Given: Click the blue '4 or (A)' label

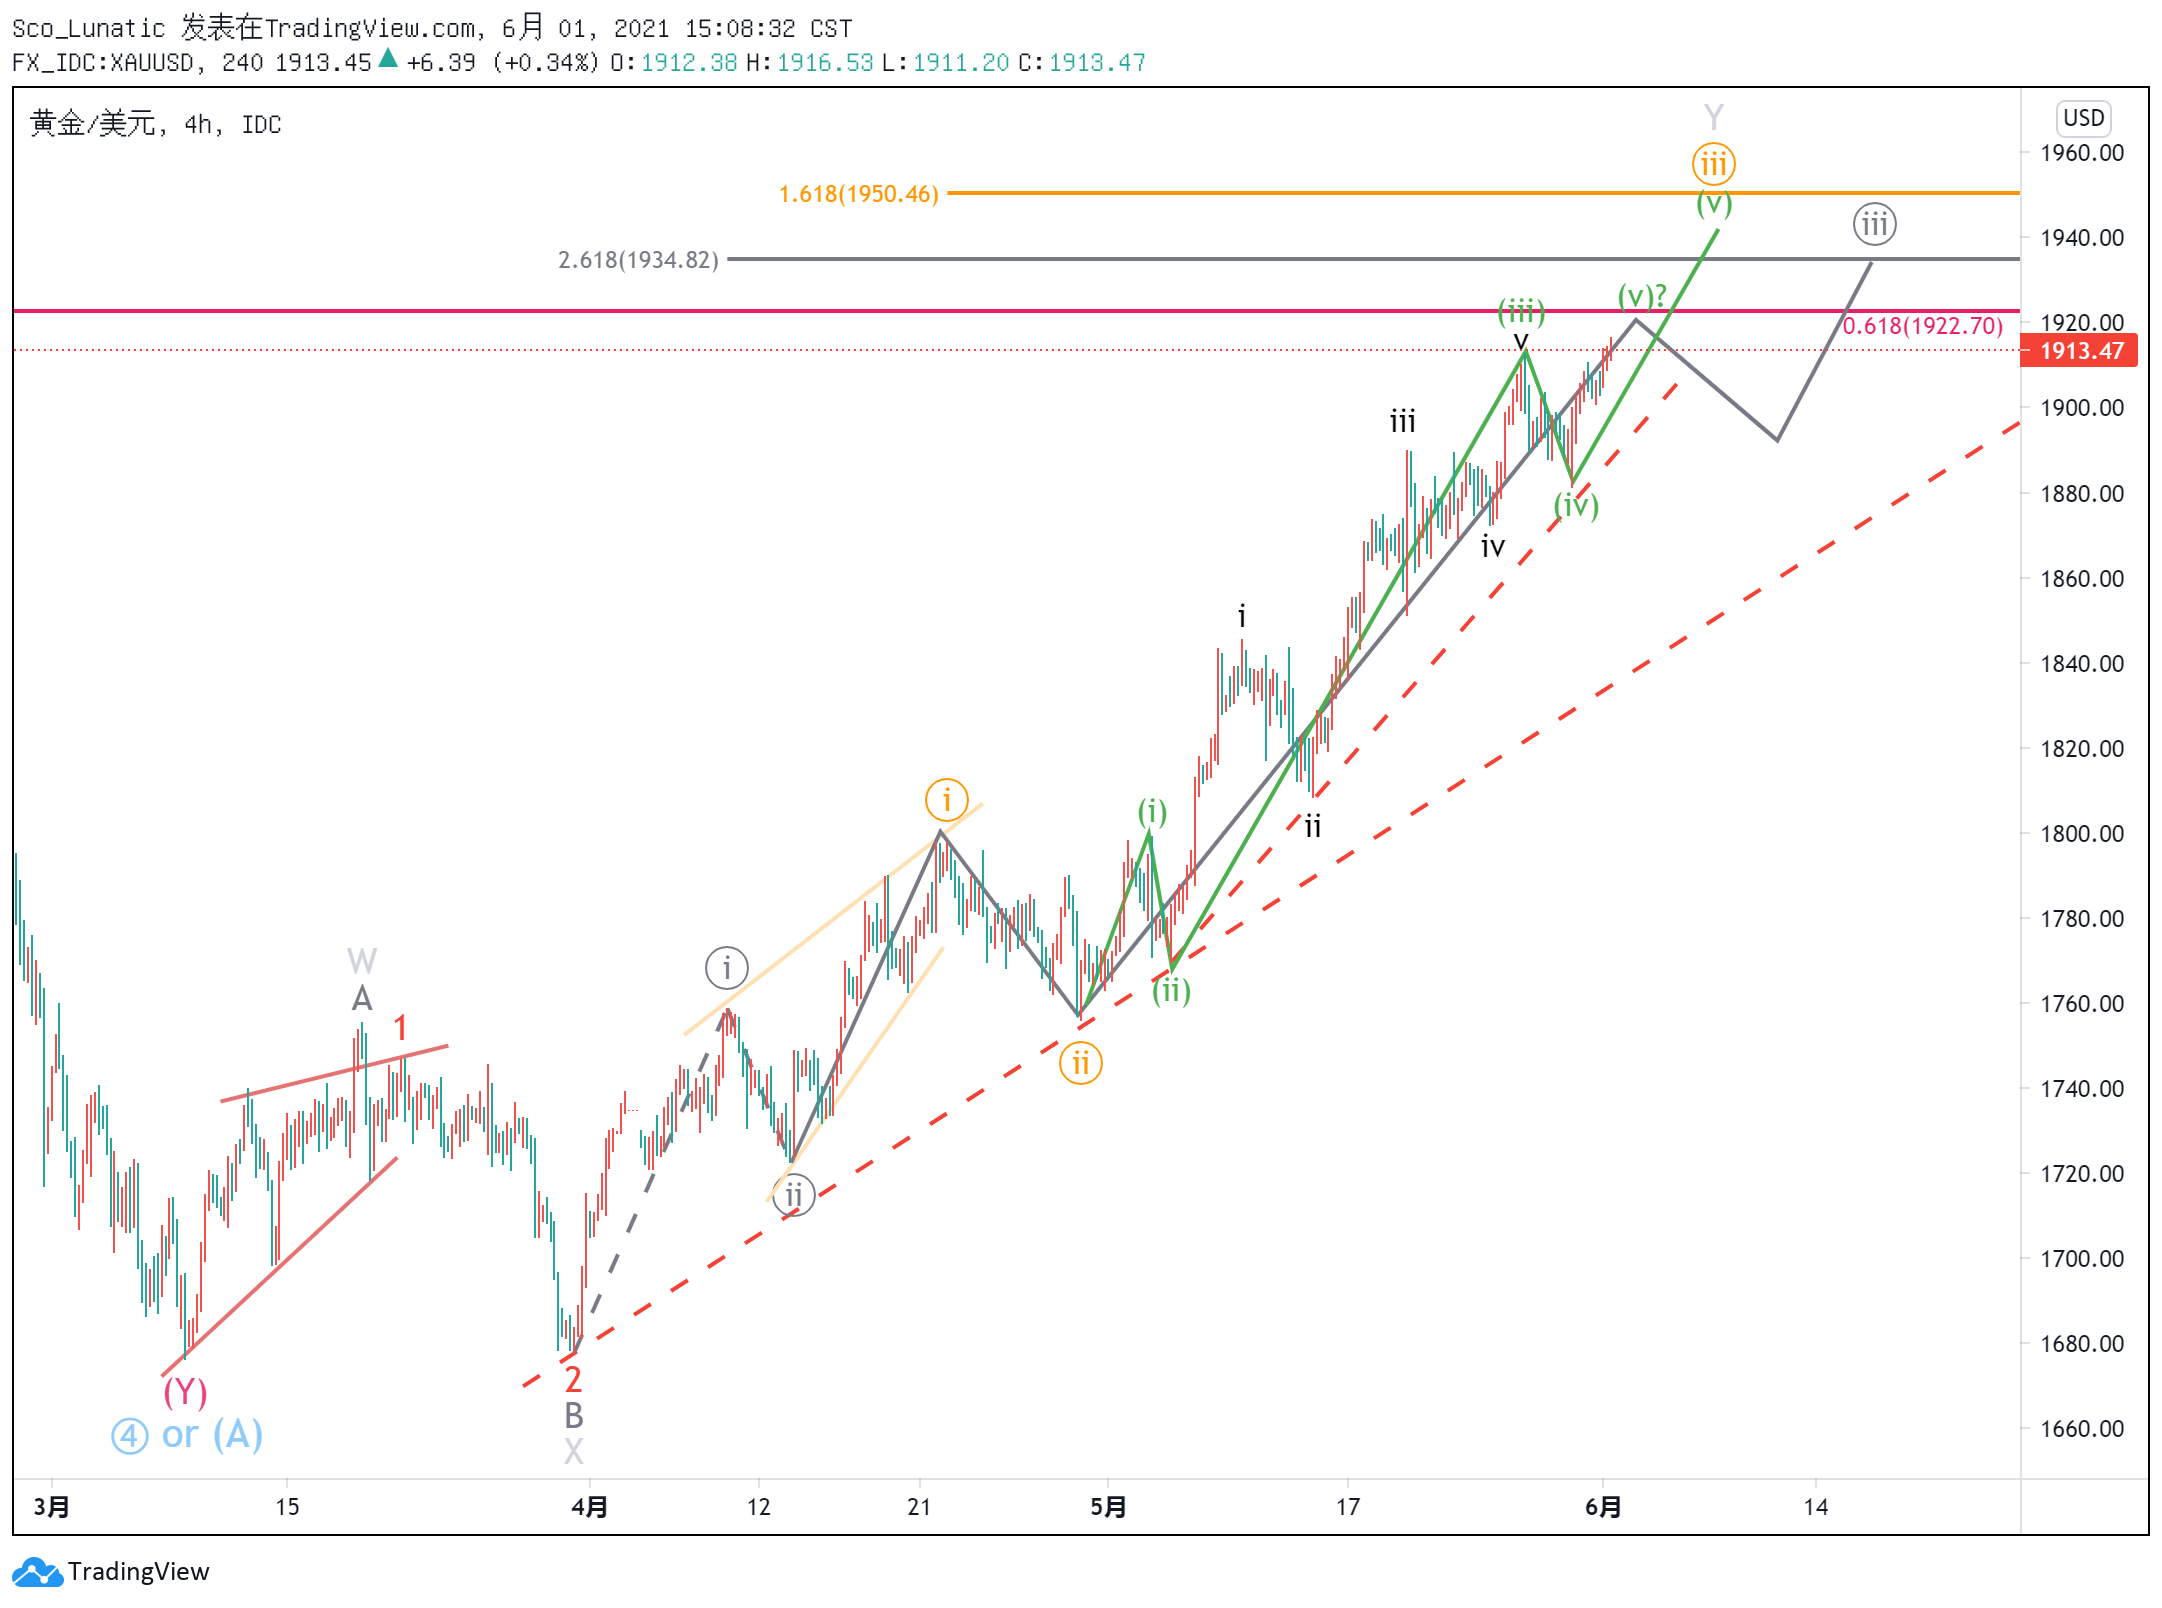Looking at the screenshot, I should tap(187, 1435).
